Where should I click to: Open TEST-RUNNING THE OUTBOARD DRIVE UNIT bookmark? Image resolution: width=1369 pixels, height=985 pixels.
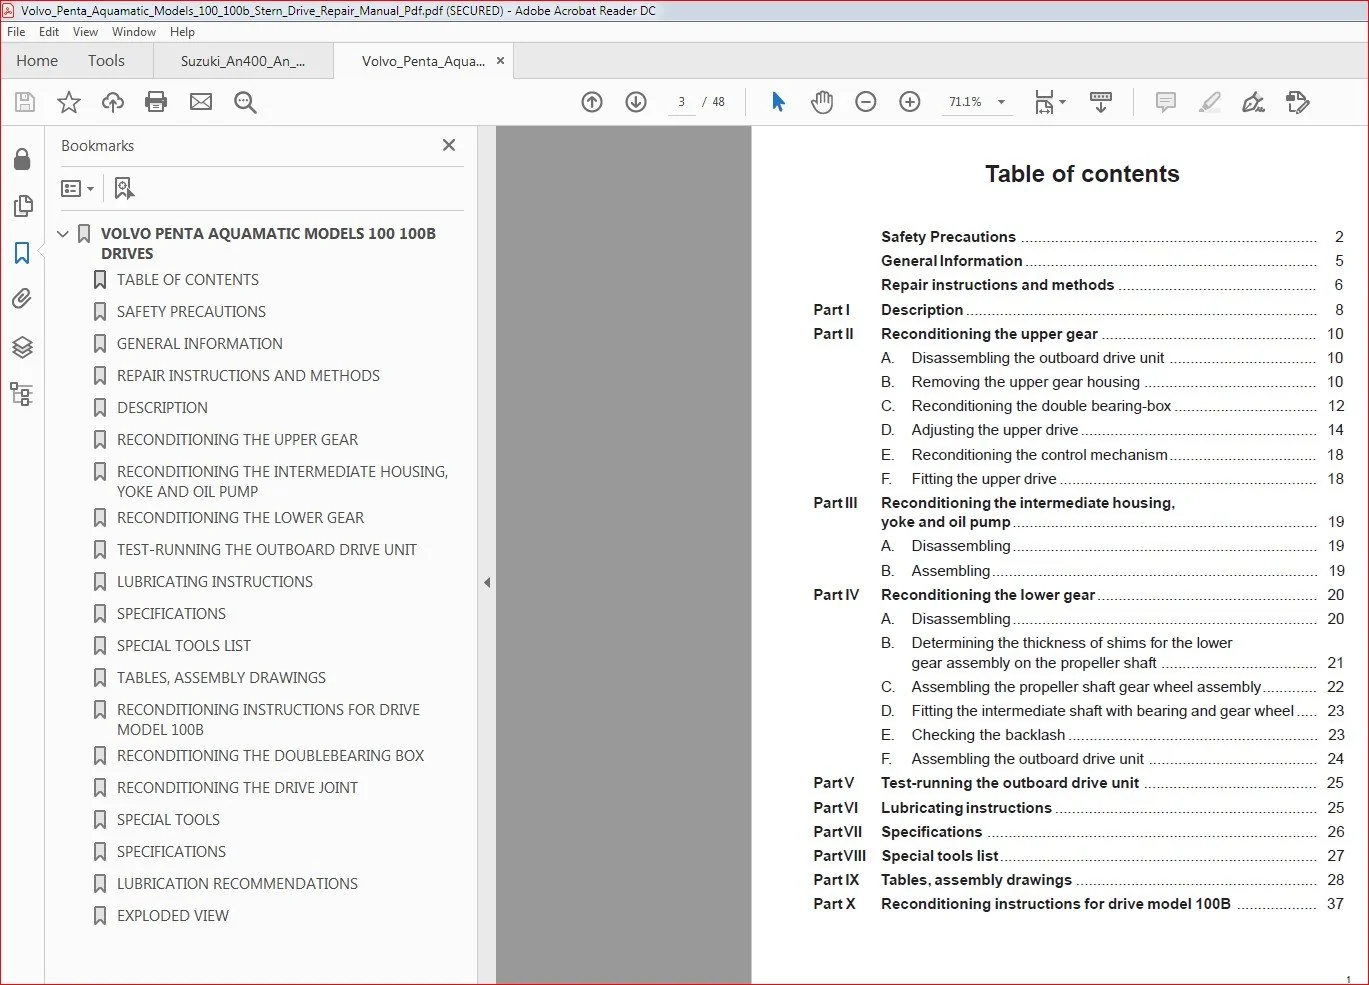tap(267, 550)
